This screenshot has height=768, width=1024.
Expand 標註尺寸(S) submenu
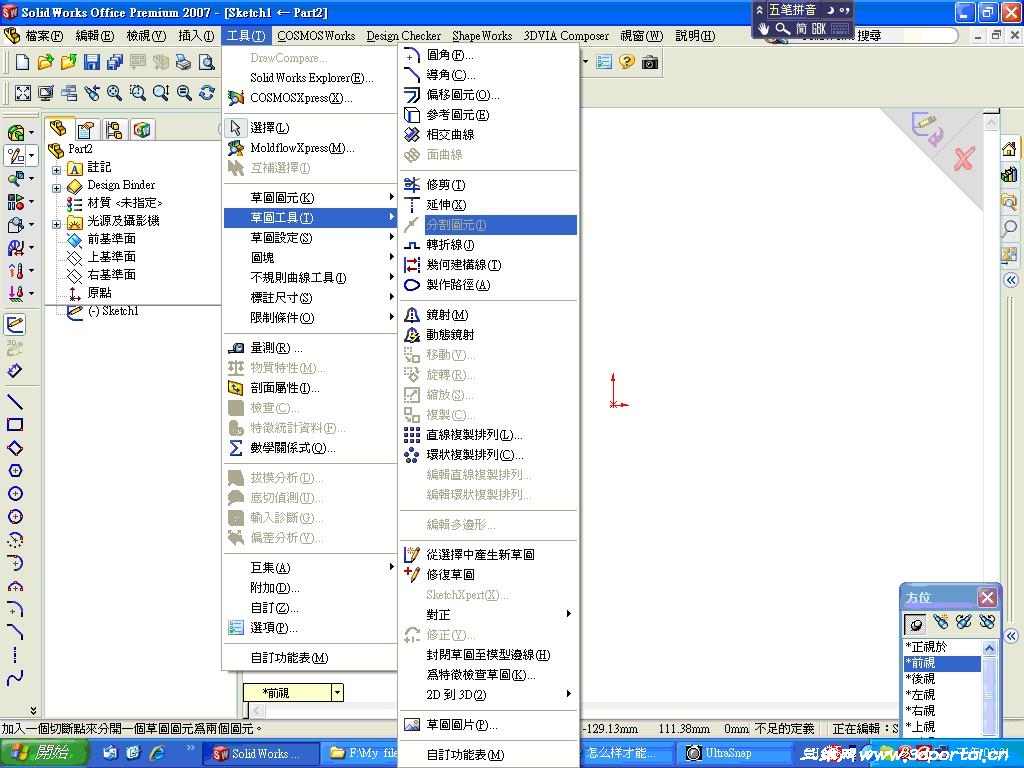click(310, 298)
